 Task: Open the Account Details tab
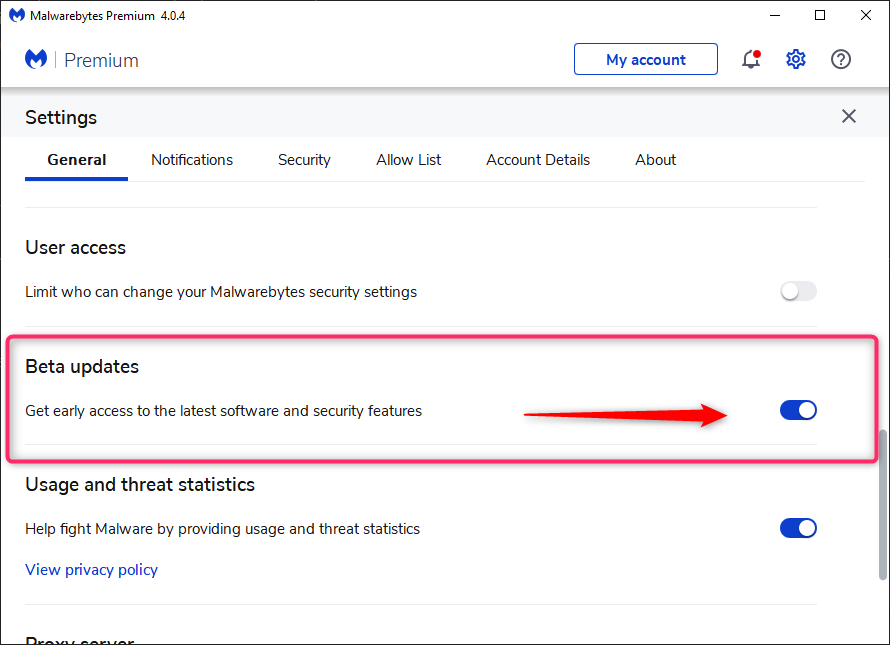(538, 160)
